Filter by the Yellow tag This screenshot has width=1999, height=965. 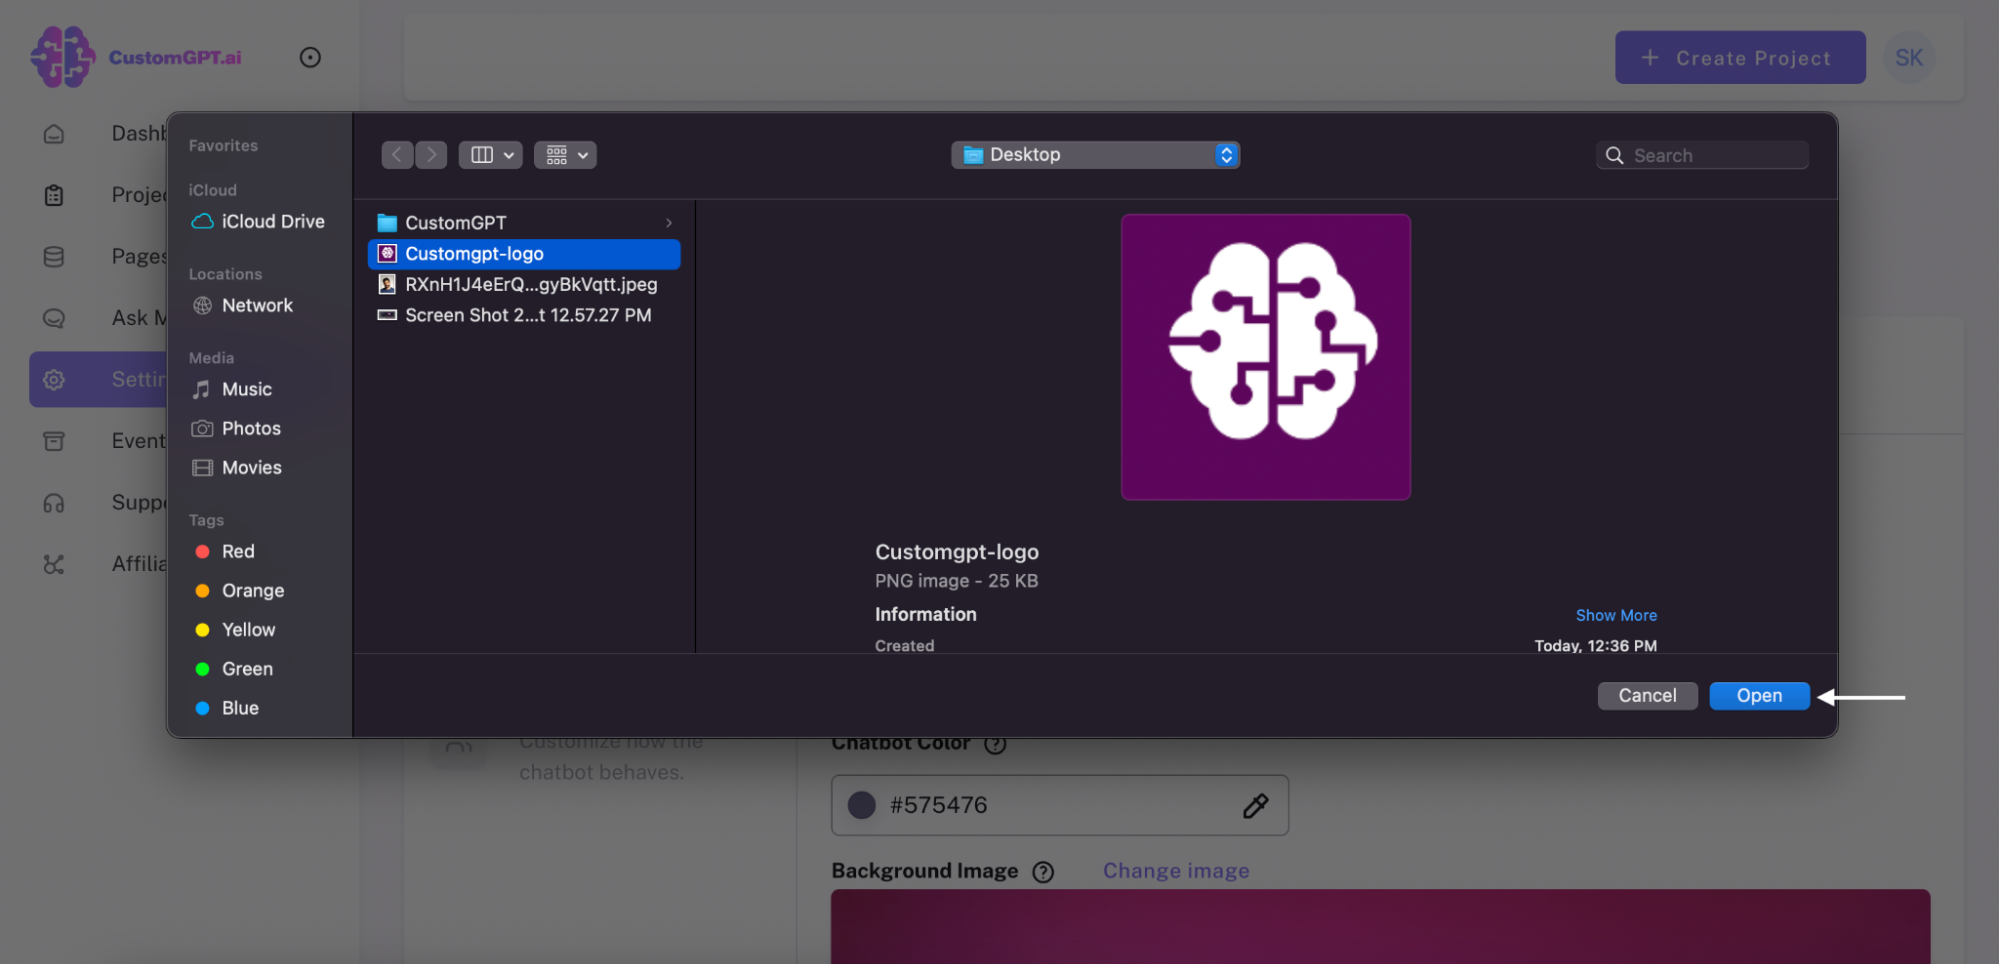click(236, 630)
